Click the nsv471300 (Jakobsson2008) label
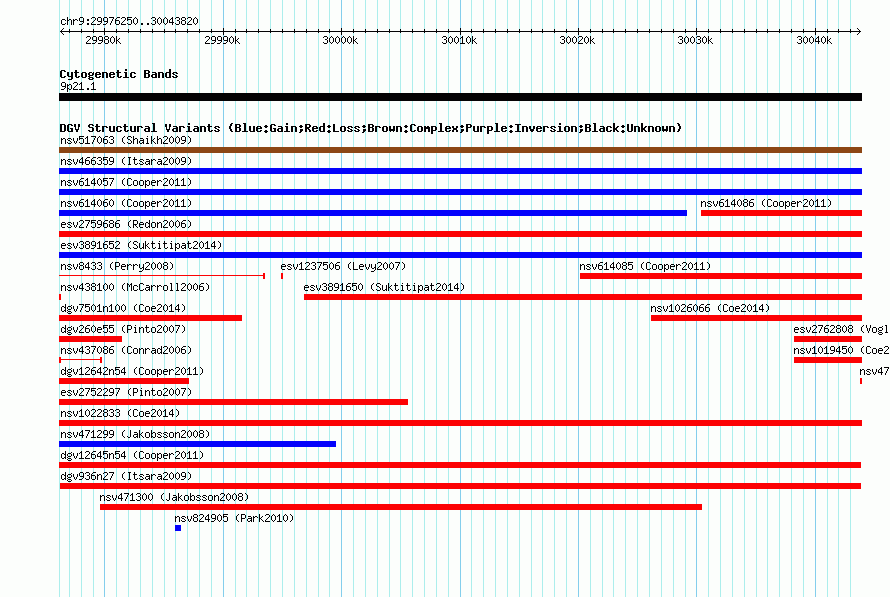 pos(174,497)
